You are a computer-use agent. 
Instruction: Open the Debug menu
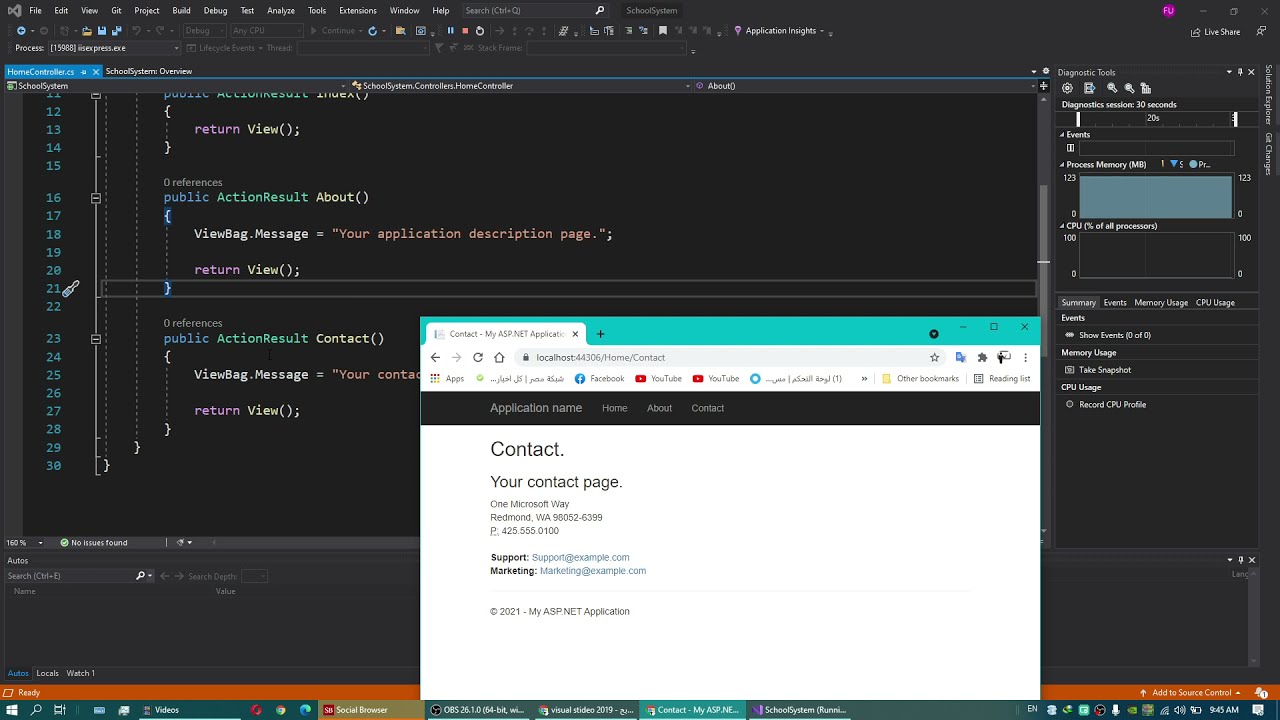coord(215,10)
